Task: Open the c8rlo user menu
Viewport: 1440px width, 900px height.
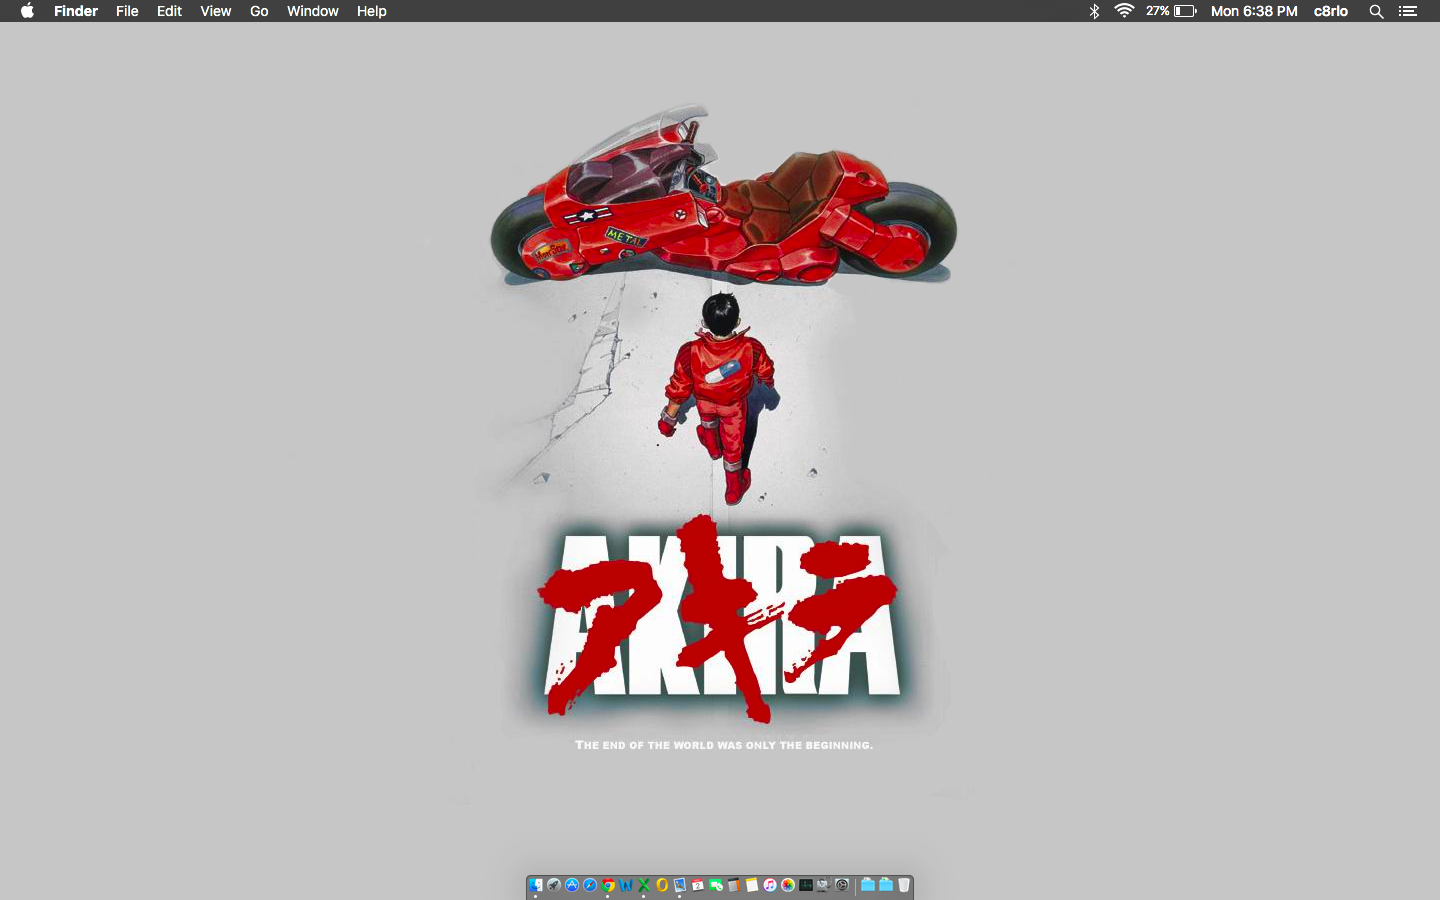Action: (1330, 11)
